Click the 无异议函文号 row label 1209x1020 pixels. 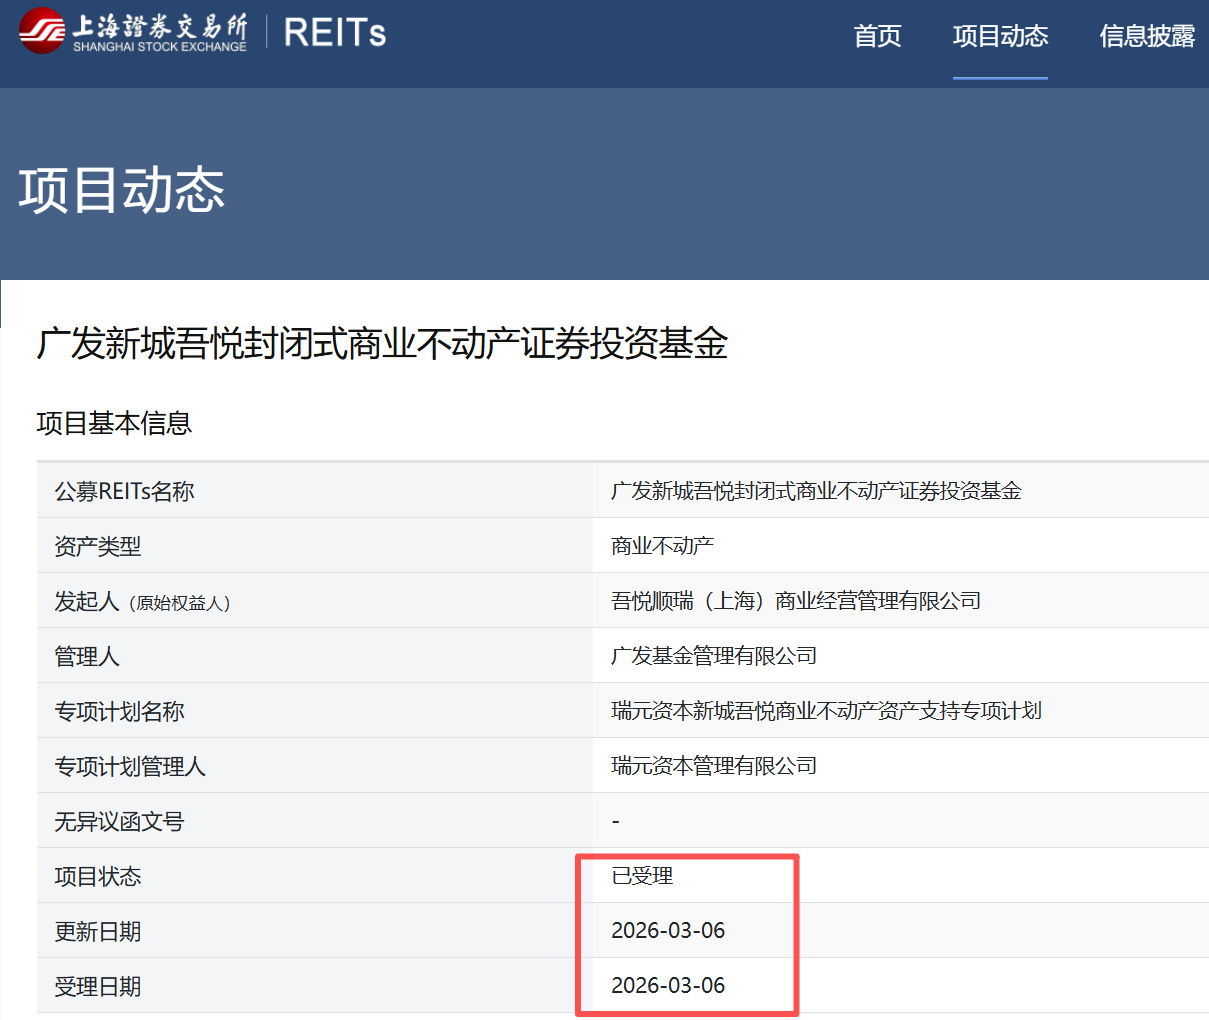click(x=119, y=822)
